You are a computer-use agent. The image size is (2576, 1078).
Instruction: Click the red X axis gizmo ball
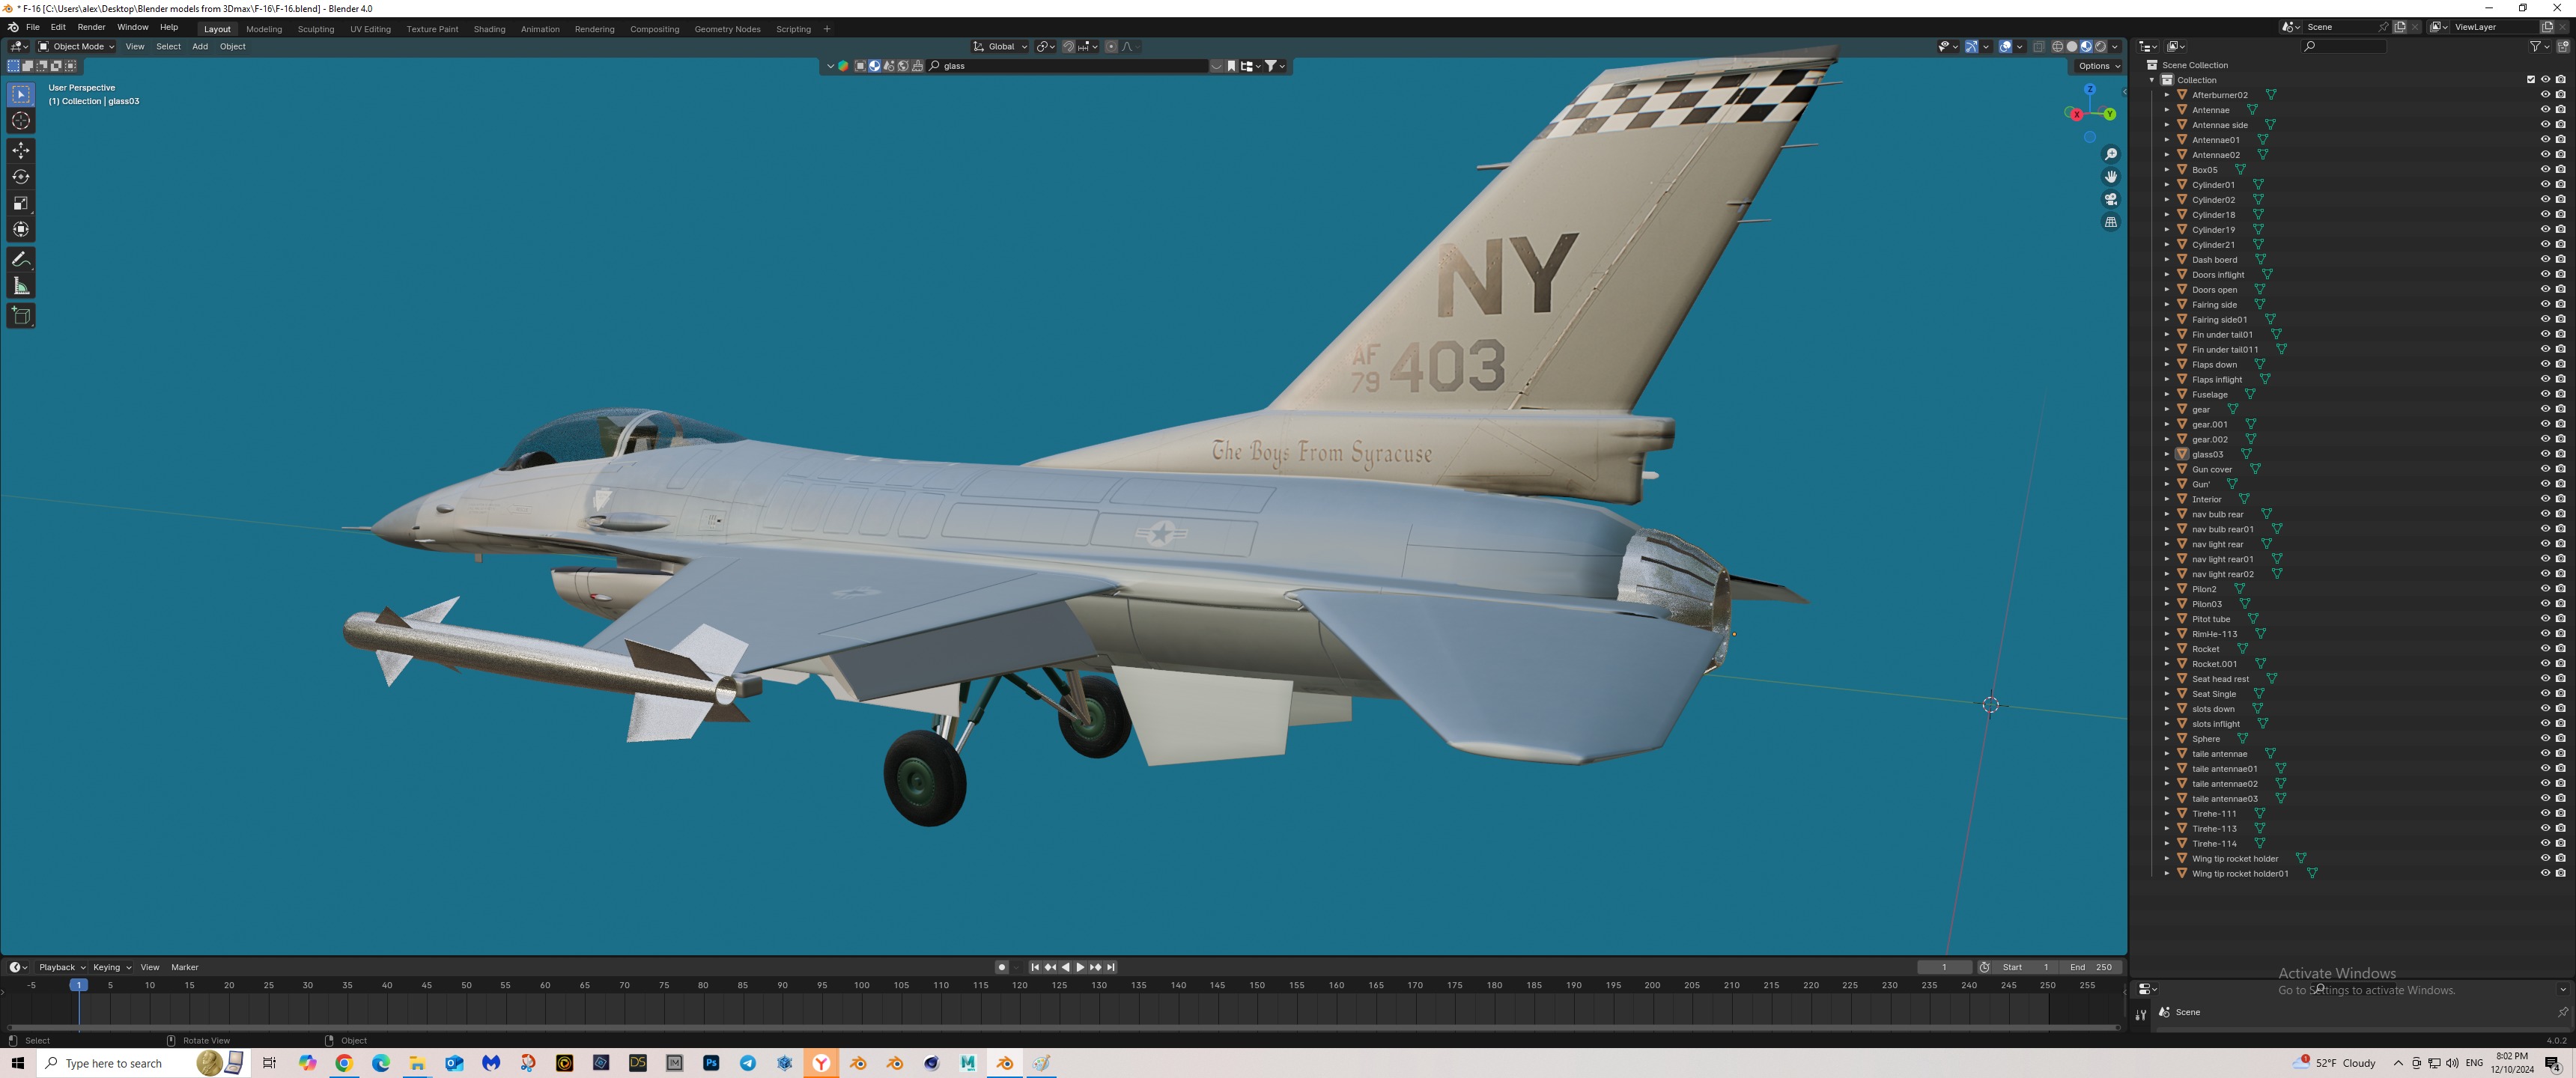point(2077,115)
